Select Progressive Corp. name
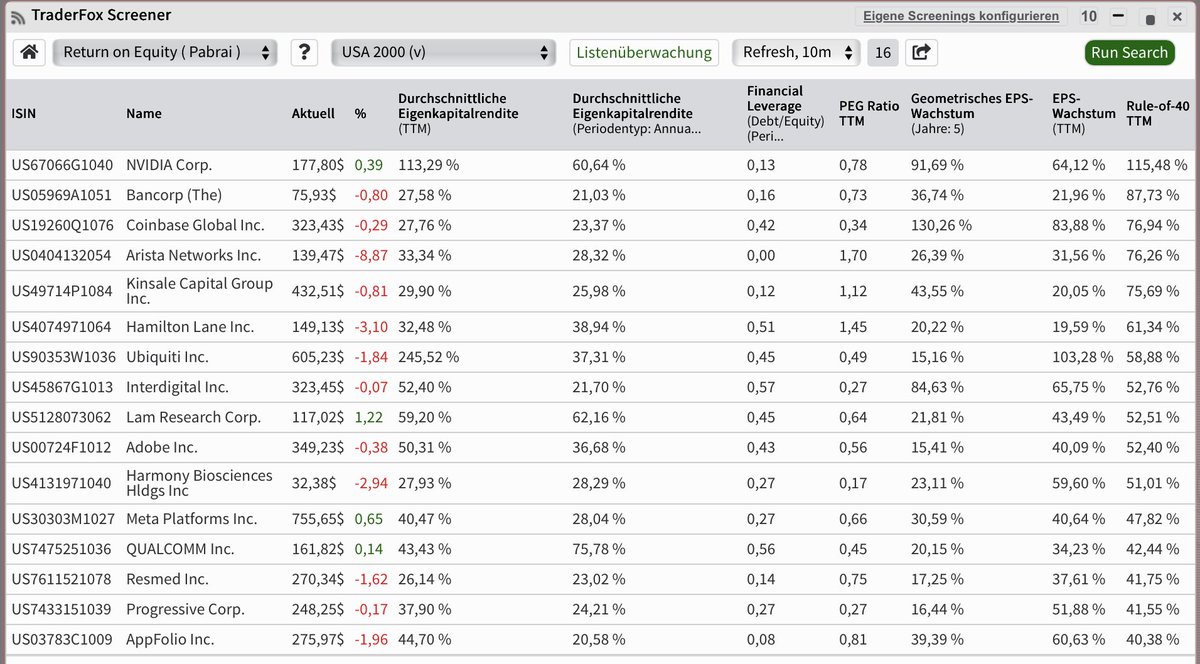1200x664 pixels. pos(185,609)
